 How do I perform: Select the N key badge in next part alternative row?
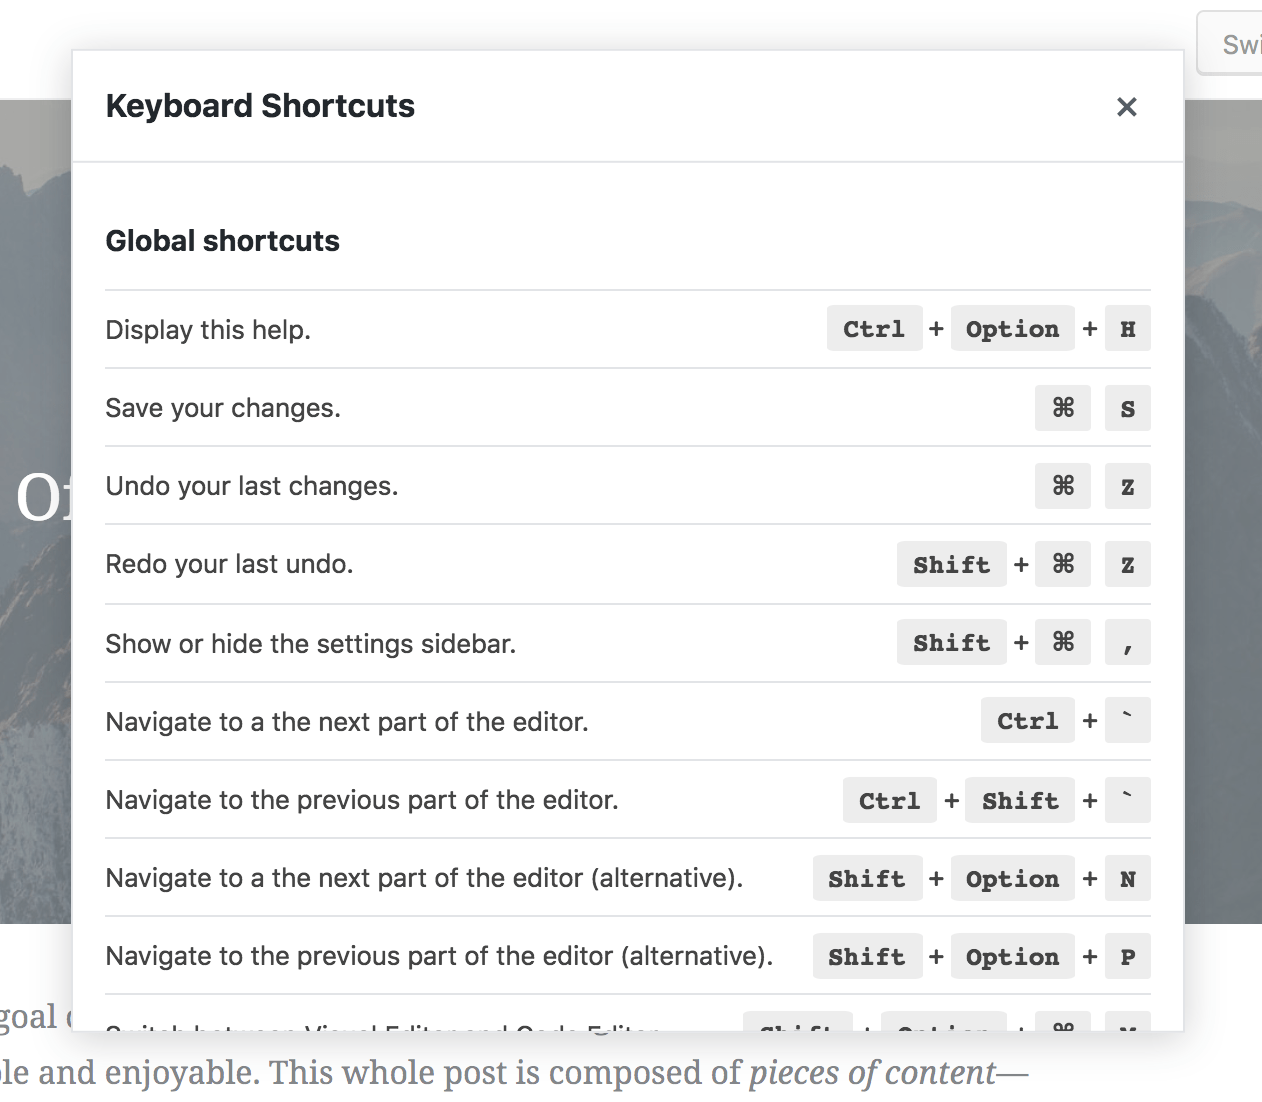[x=1127, y=879]
